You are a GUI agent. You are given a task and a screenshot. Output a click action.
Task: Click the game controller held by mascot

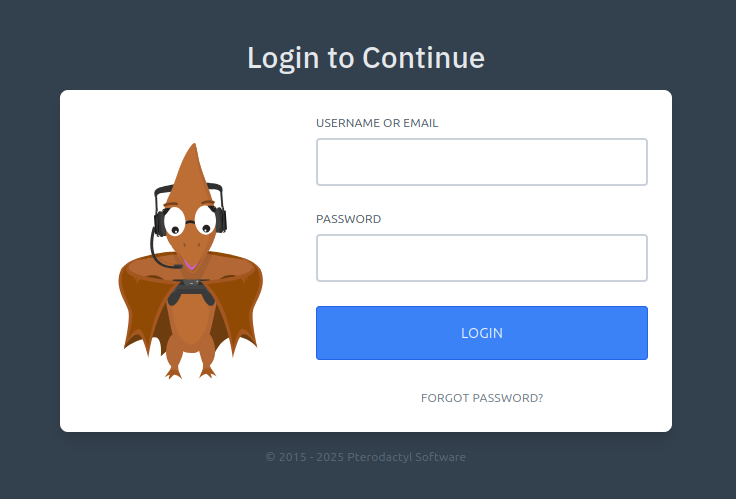191,291
